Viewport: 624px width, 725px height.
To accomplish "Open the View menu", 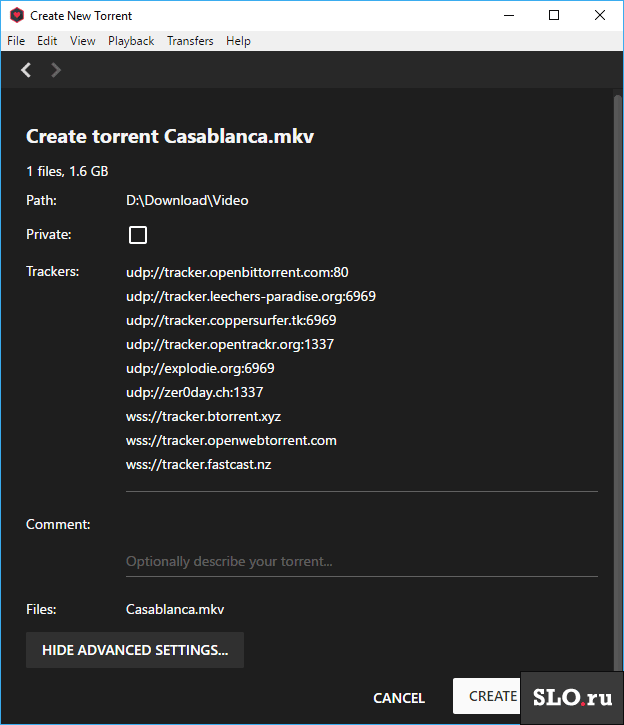I will (83, 41).
